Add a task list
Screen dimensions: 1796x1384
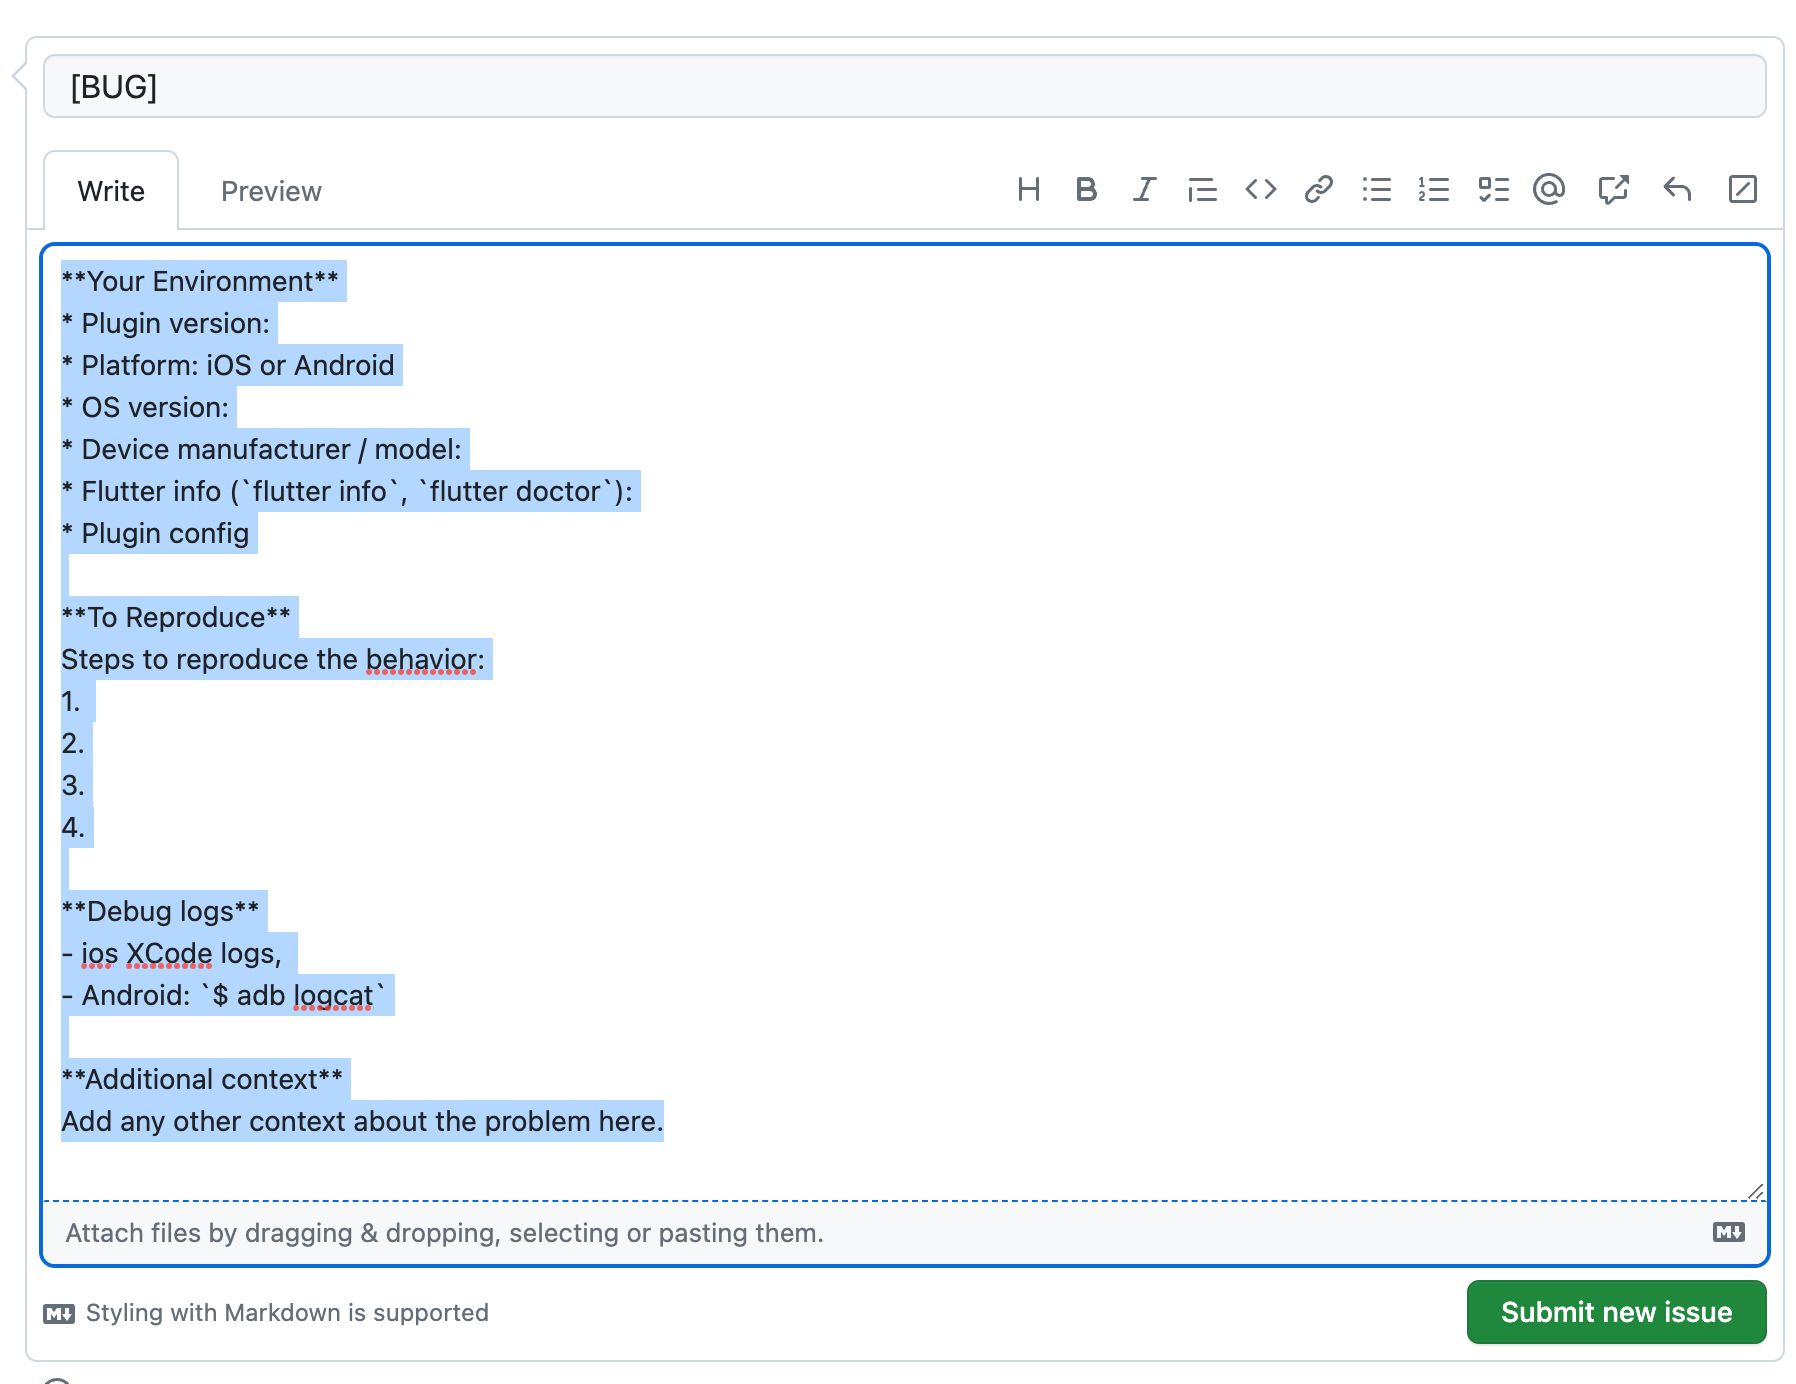pyautogui.click(x=1493, y=189)
